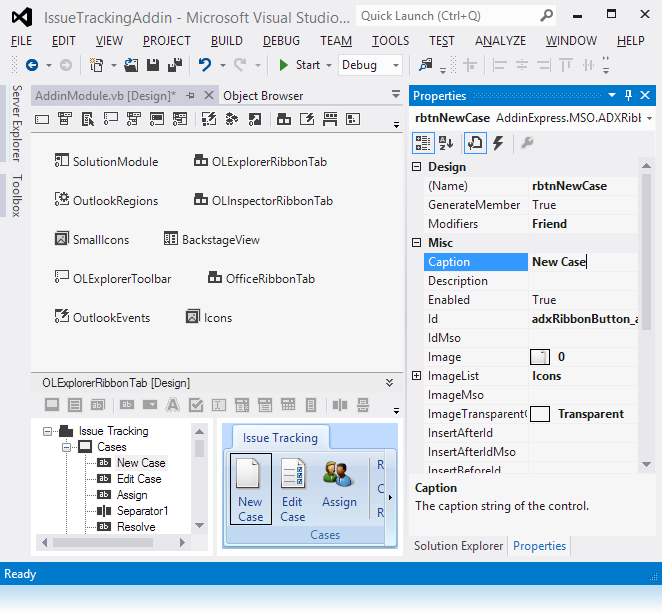
Task: Select Edit Case in the tree
Action: (x=139, y=479)
